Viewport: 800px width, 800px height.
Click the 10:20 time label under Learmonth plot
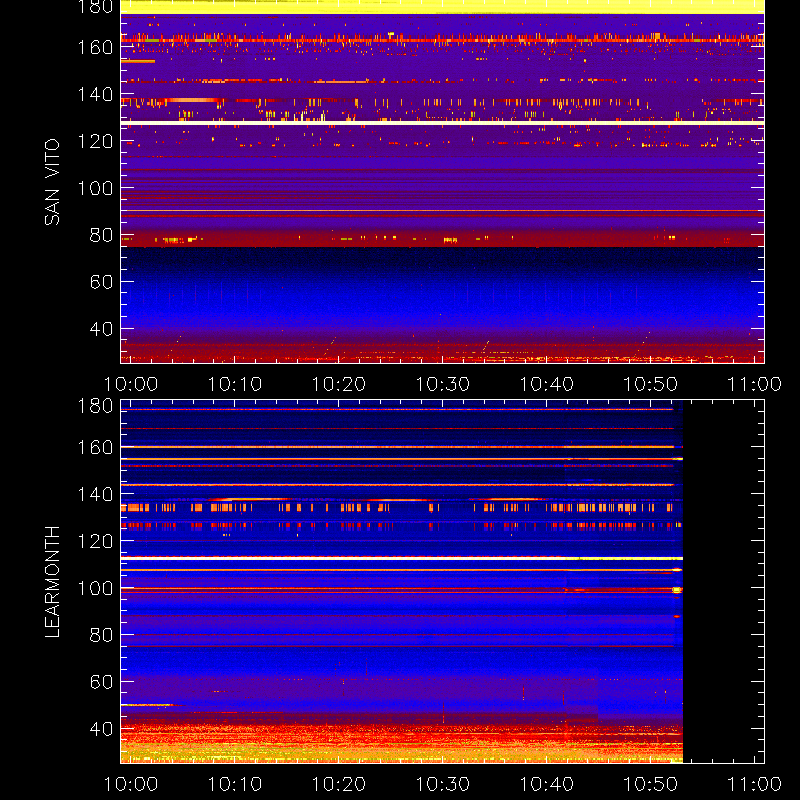click(339, 784)
